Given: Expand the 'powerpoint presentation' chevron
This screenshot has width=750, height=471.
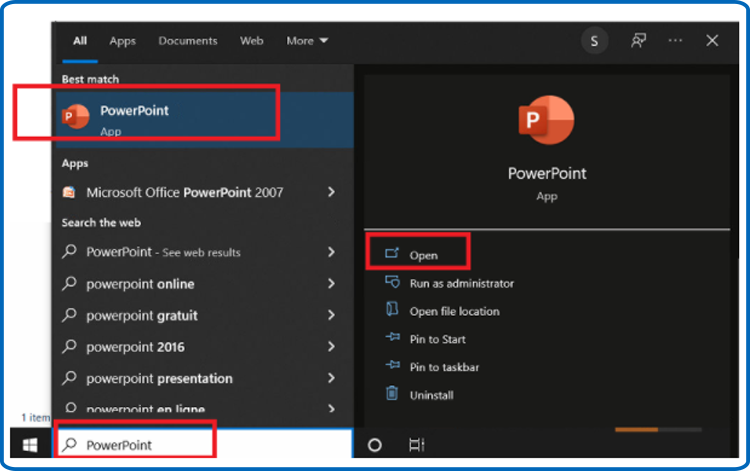Looking at the screenshot, I should pos(331,378).
